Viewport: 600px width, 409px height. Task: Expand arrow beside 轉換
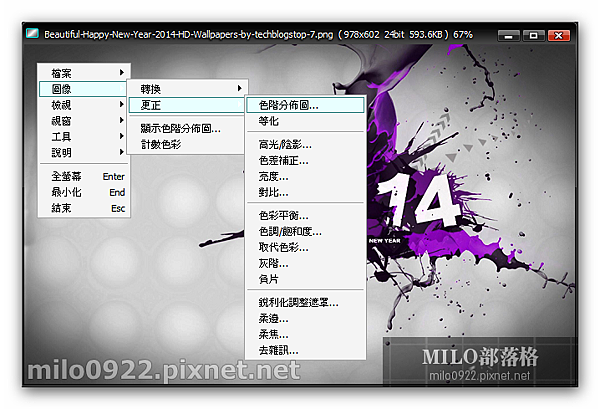(x=239, y=88)
